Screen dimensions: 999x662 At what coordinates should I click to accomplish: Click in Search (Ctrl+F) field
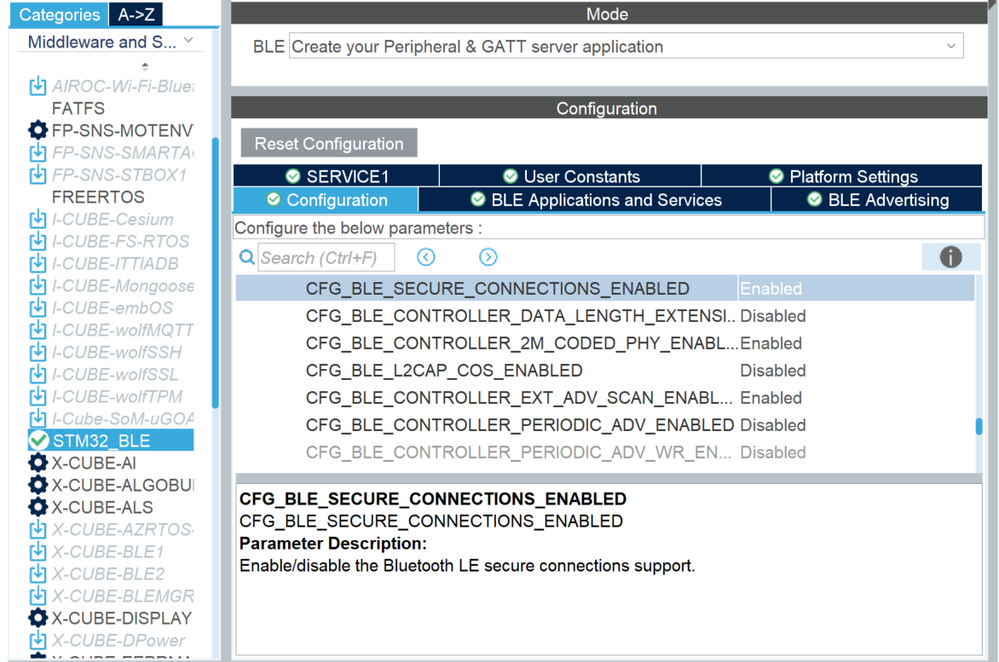(x=326, y=257)
